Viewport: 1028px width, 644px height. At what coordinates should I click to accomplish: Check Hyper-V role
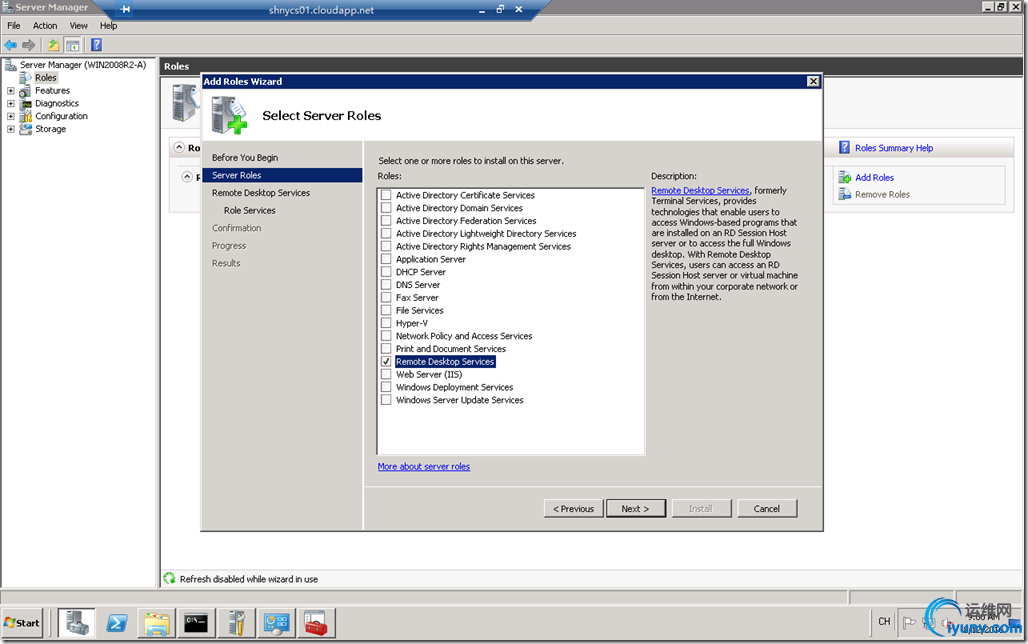click(386, 323)
